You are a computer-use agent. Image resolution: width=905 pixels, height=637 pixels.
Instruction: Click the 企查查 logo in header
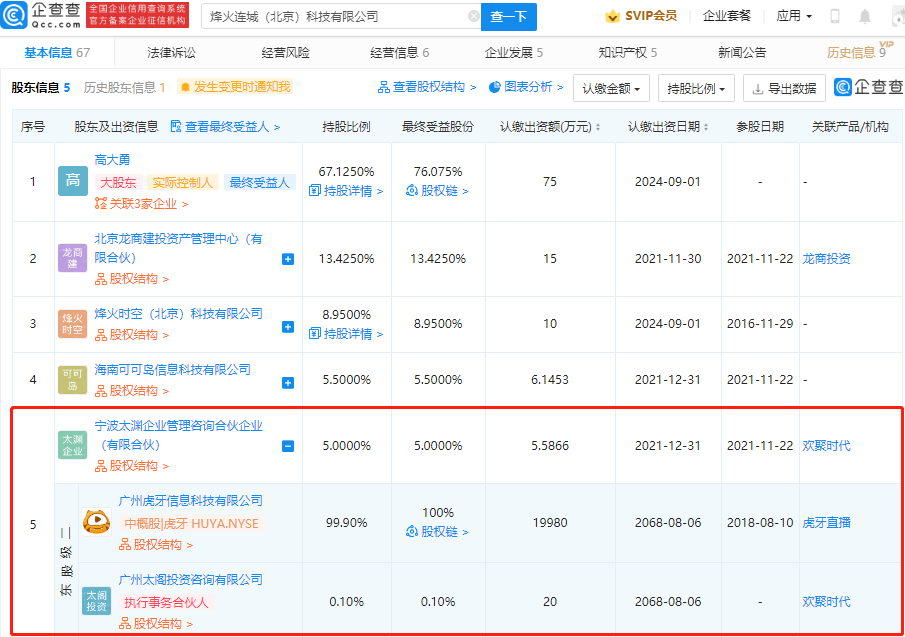click(40, 15)
